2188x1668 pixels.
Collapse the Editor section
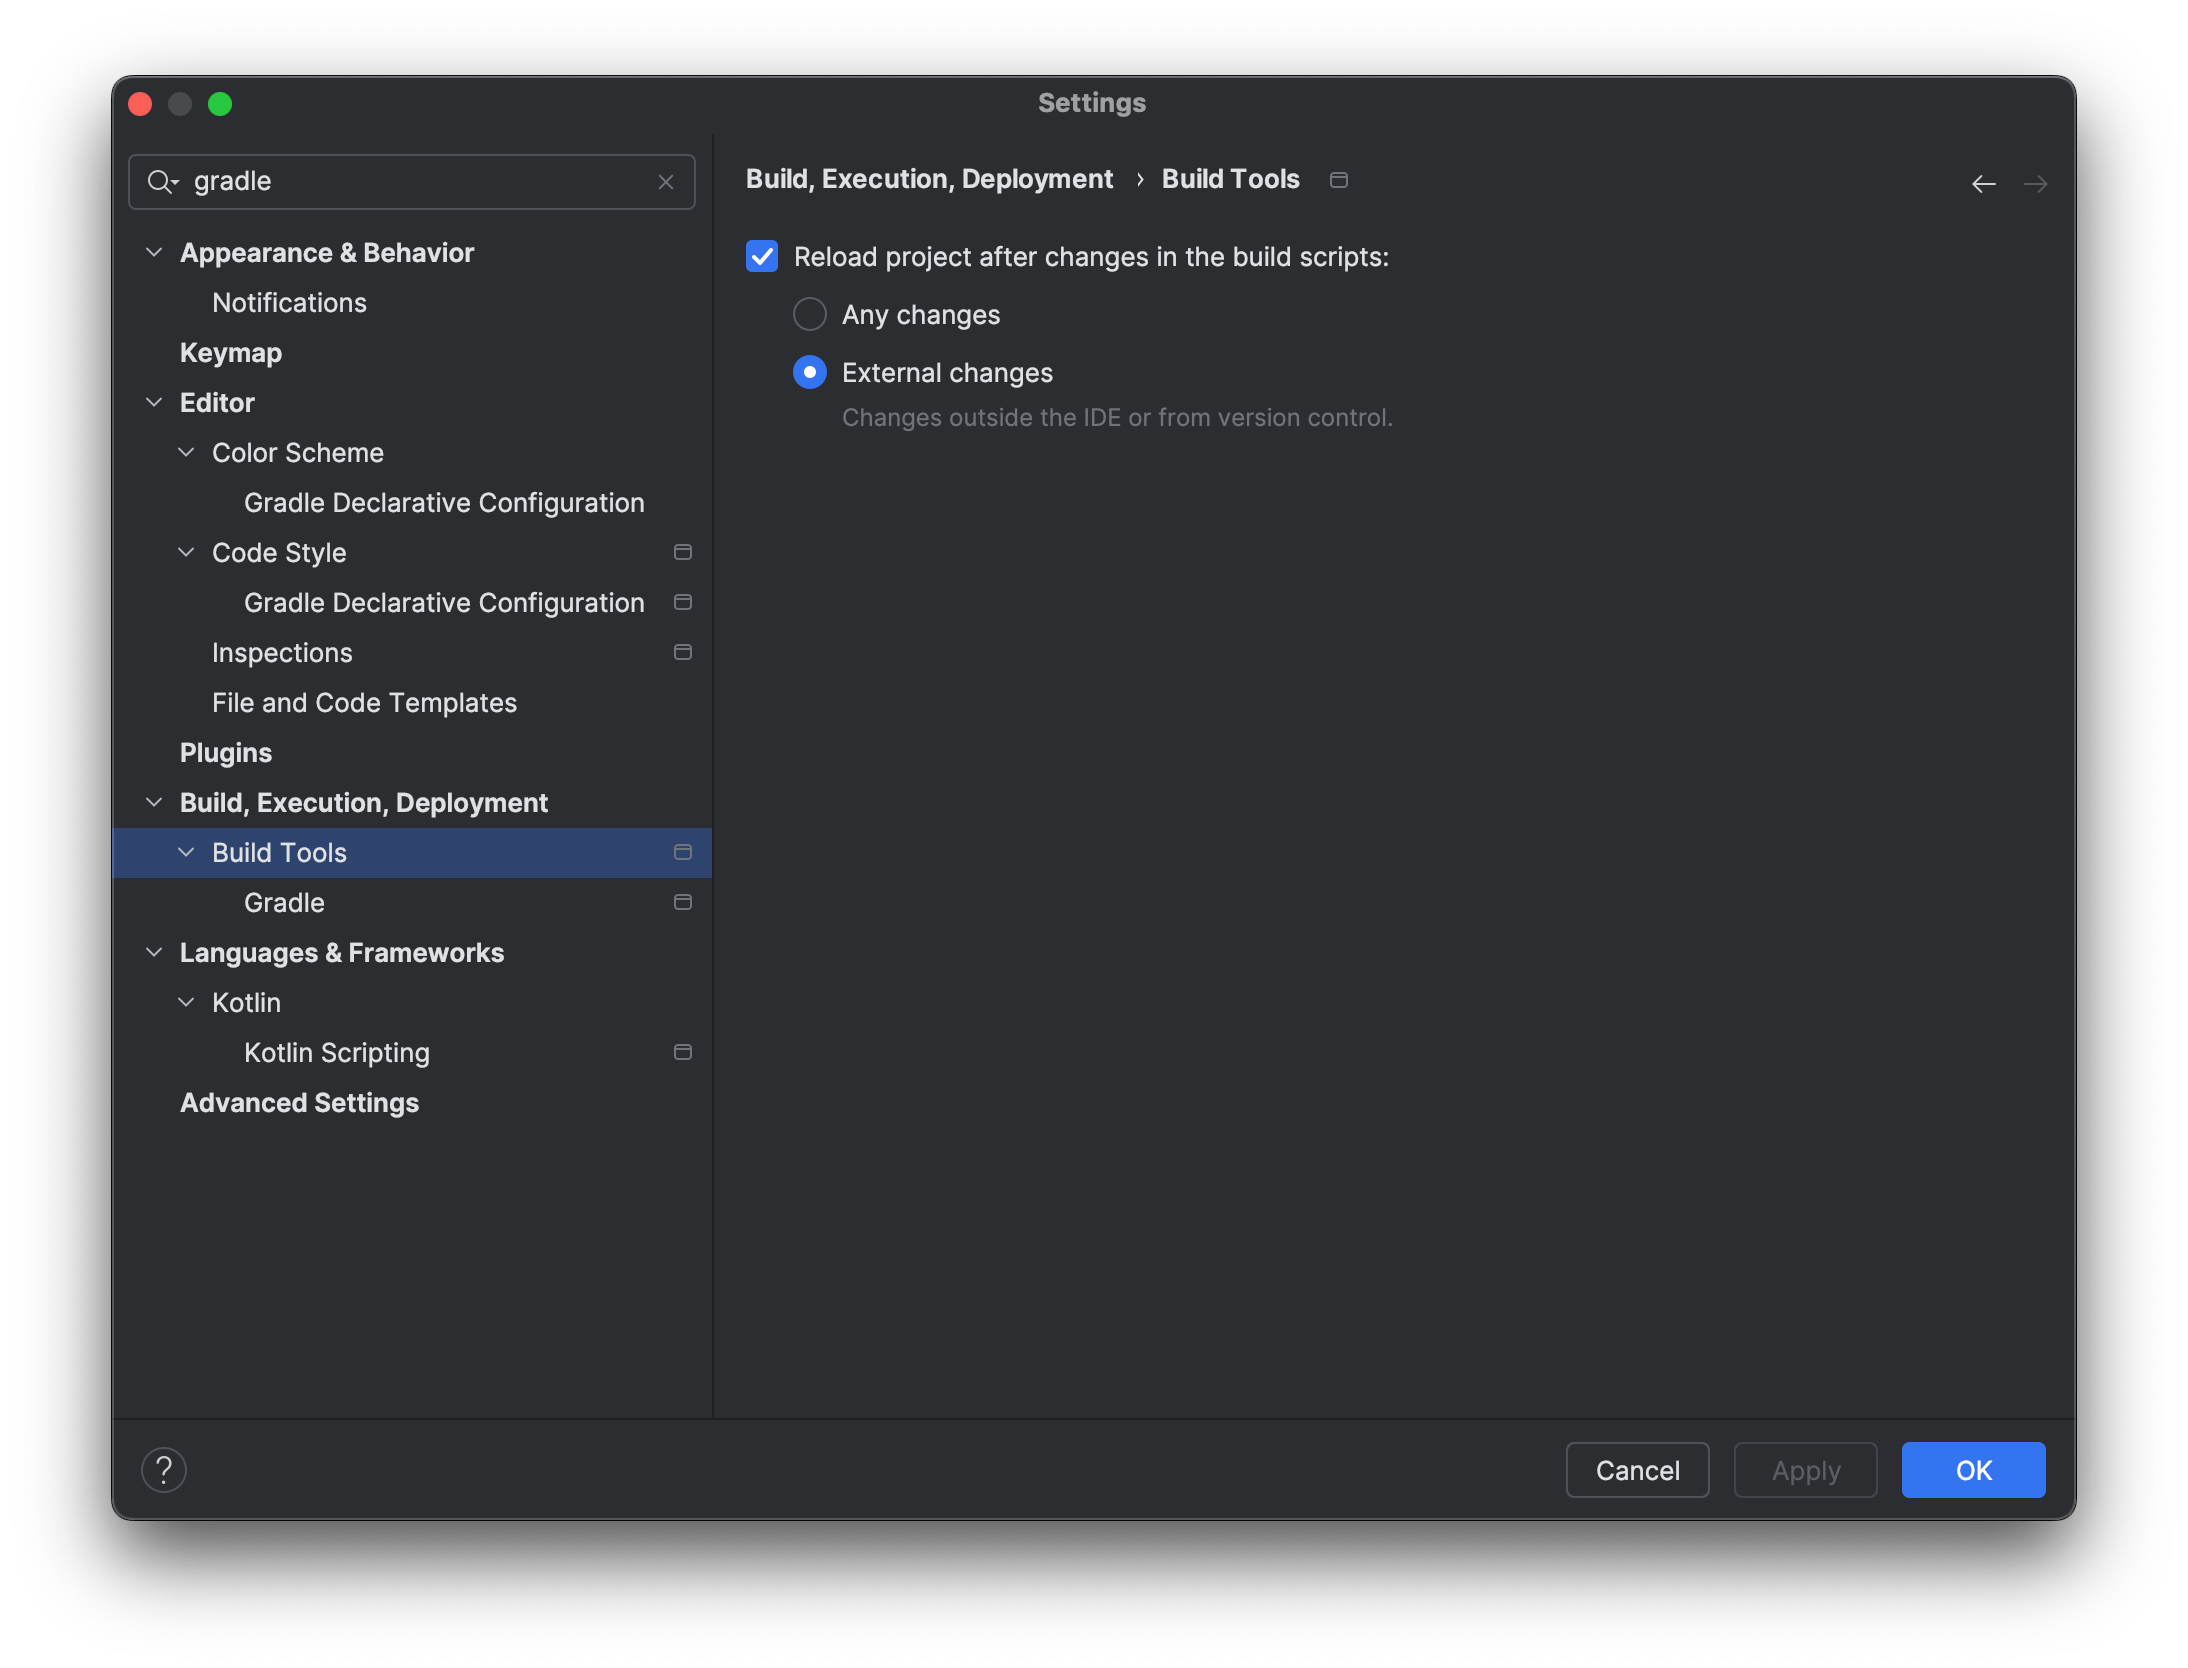[x=154, y=402]
